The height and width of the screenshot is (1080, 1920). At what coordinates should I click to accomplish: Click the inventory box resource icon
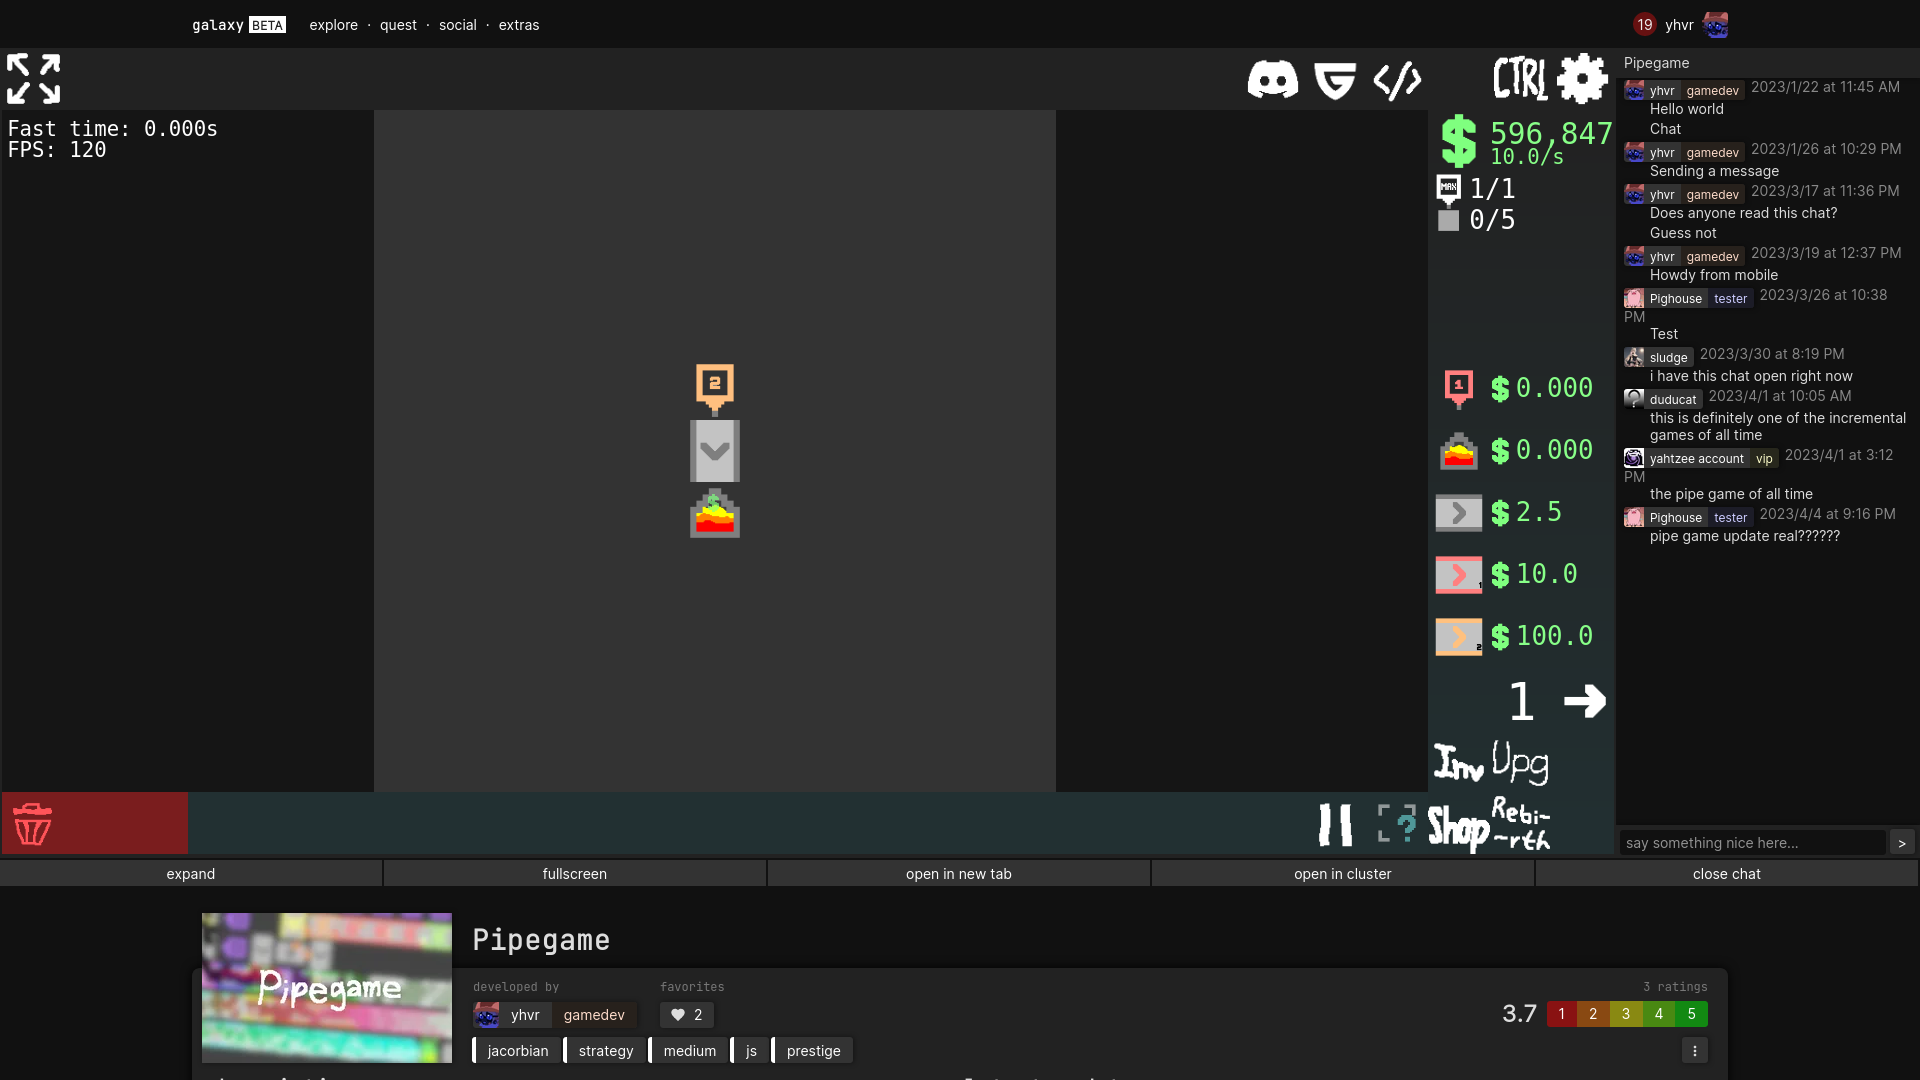click(x=1448, y=220)
